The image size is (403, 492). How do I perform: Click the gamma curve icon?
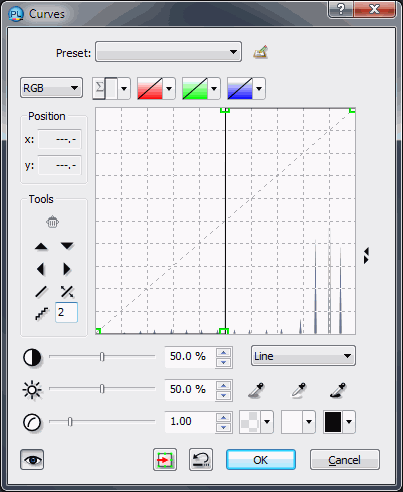[32, 422]
